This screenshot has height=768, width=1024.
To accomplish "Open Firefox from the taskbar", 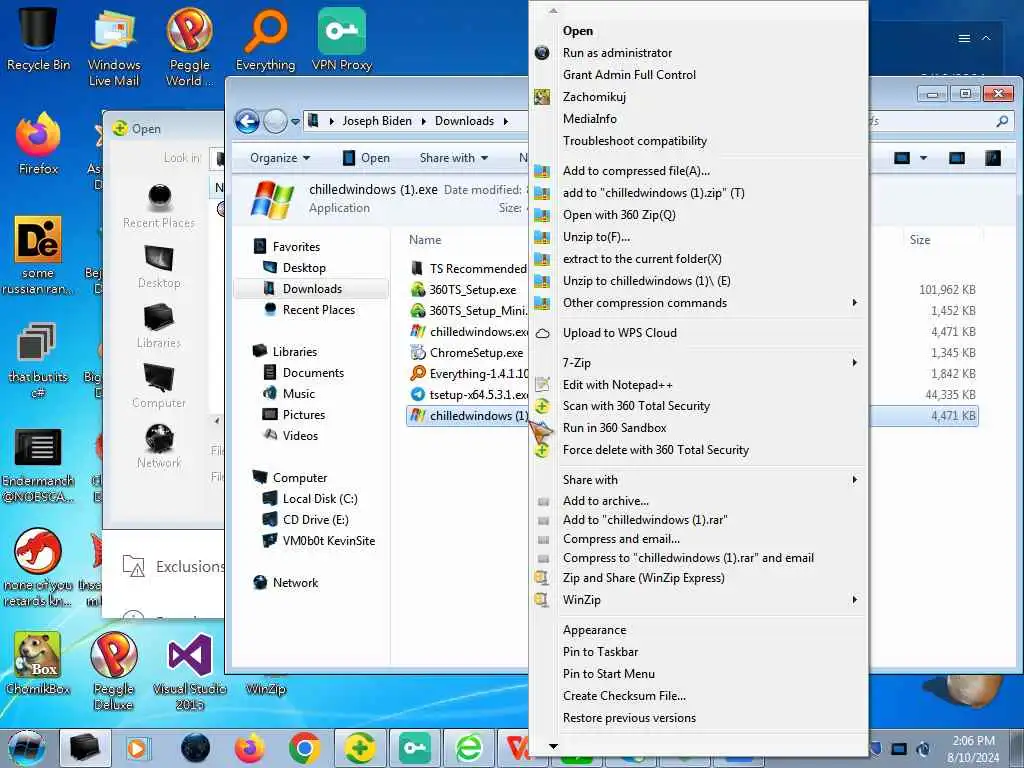I will (x=249, y=748).
